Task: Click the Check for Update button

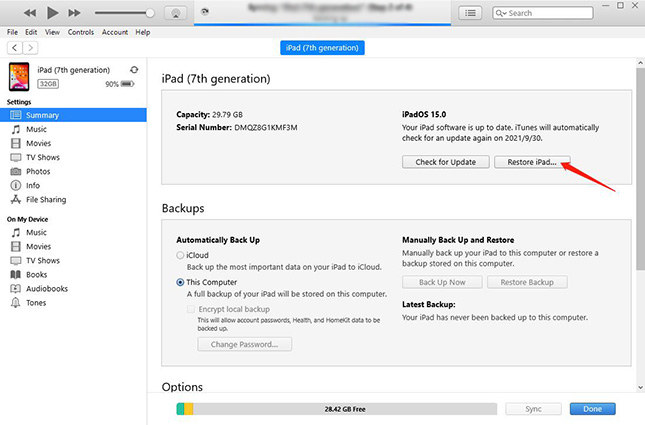Action: pyautogui.click(x=445, y=162)
